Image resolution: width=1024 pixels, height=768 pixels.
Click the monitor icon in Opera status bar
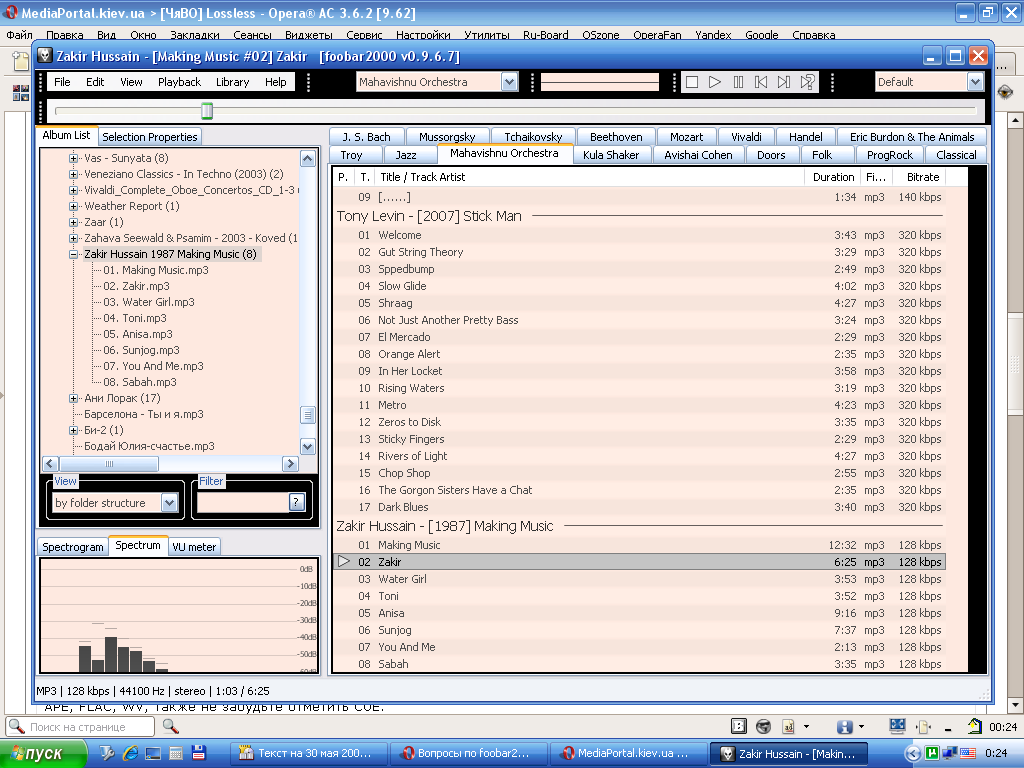(897, 726)
